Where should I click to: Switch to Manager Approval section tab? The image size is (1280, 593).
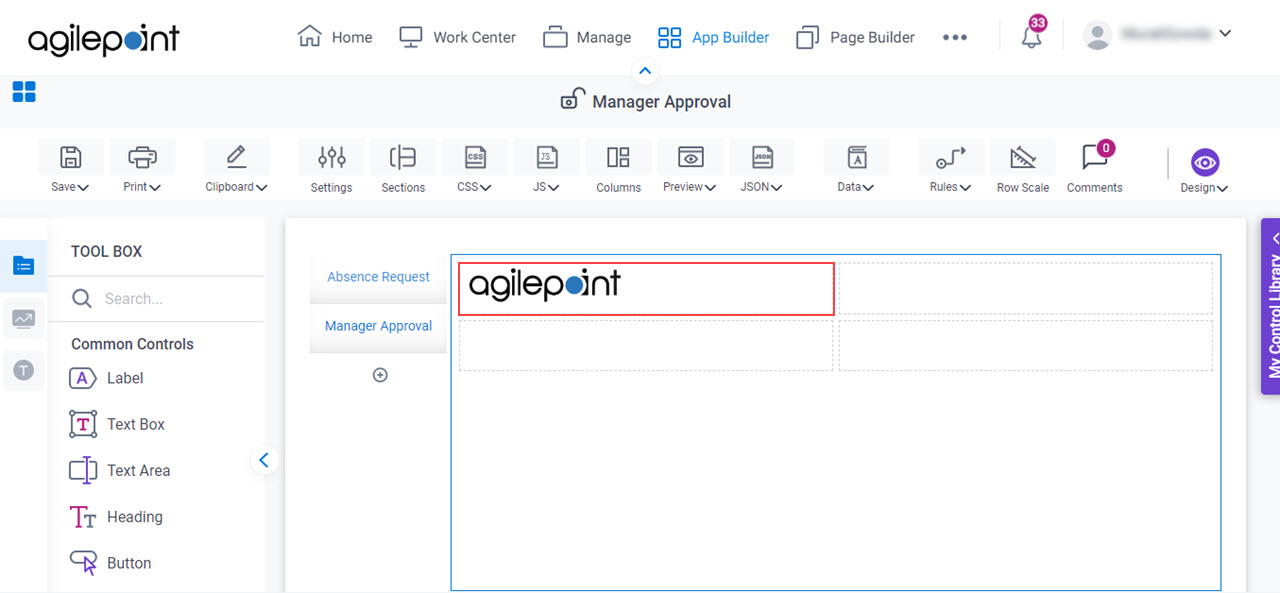(378, 326)
